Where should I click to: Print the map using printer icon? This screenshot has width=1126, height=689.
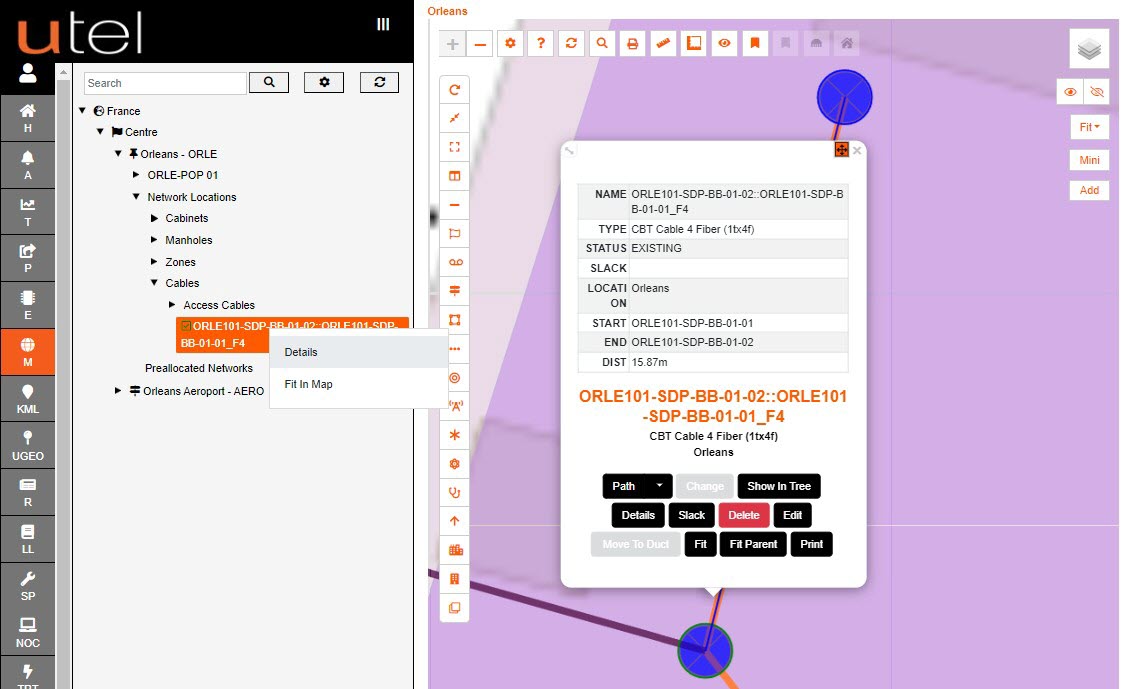(x=633, y=44)
